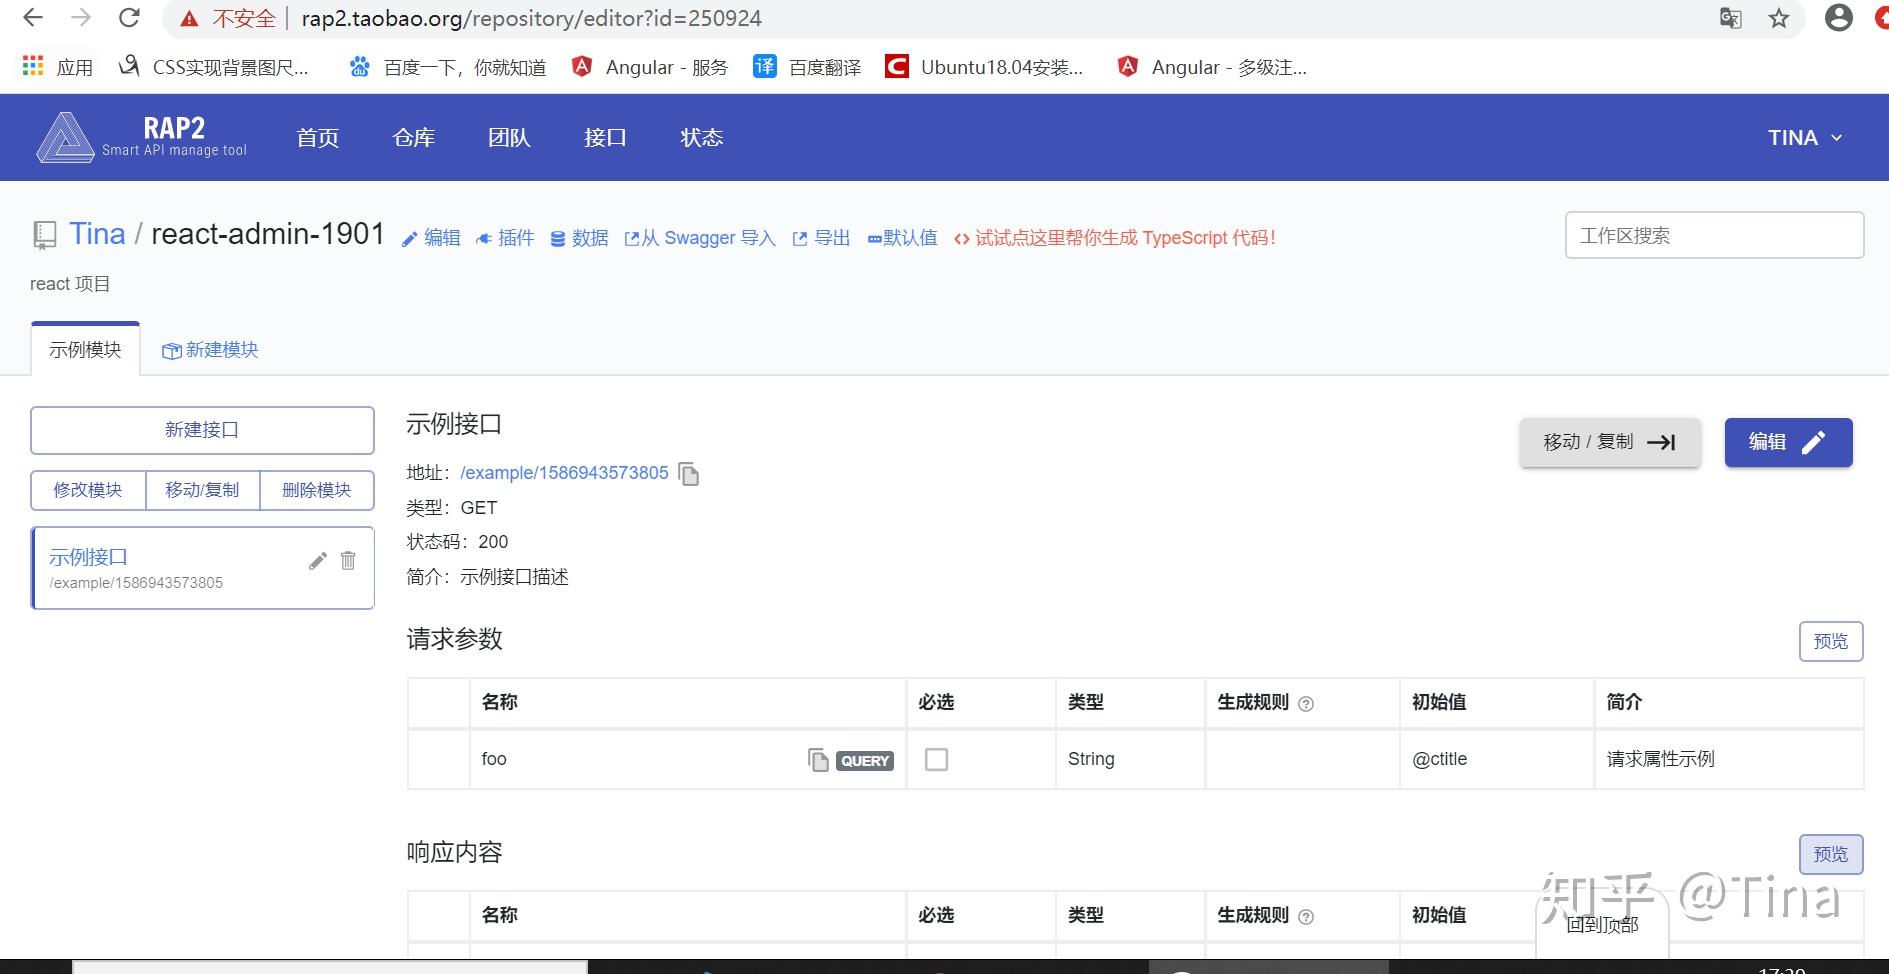Open the 仓库 navigation menu item
This screenshot has width=1889, height=974.
tap(413, 137)
